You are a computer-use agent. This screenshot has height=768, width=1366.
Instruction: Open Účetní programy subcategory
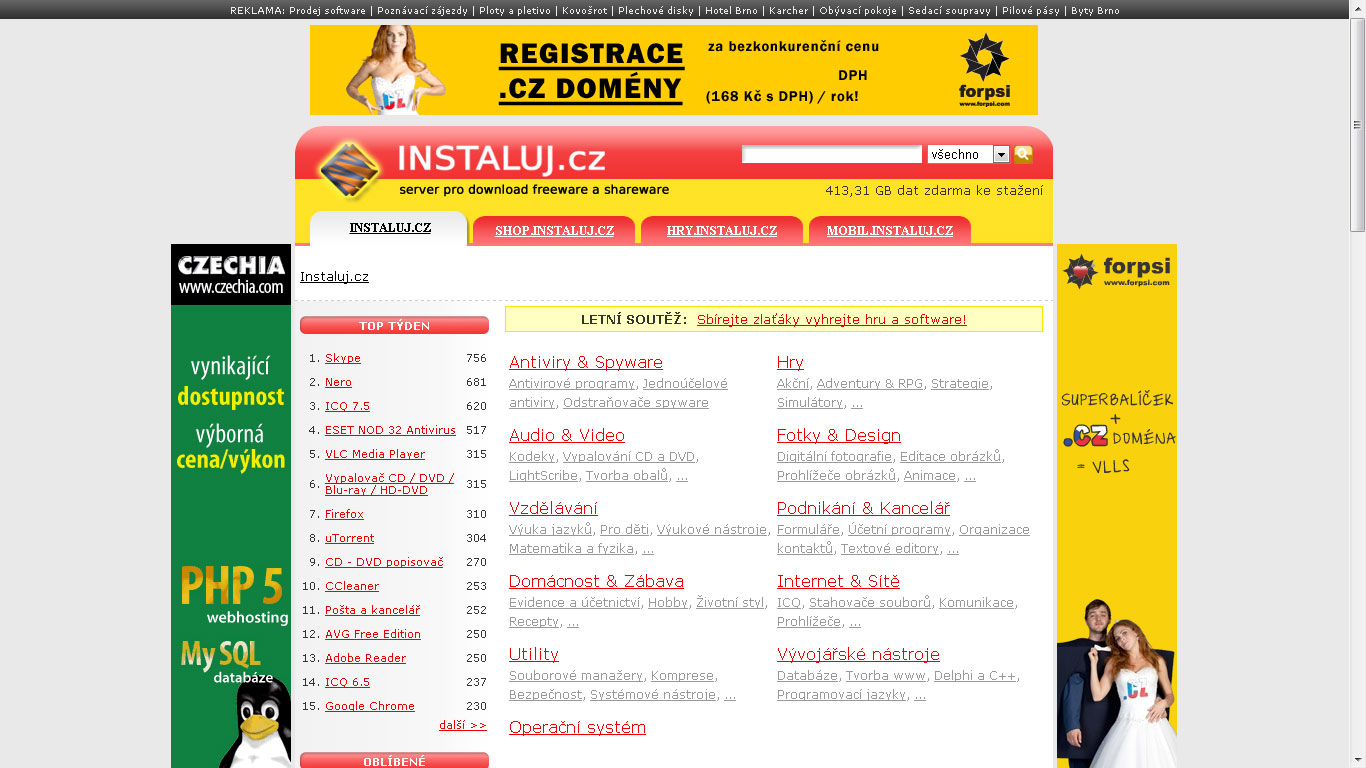point(900,530)
